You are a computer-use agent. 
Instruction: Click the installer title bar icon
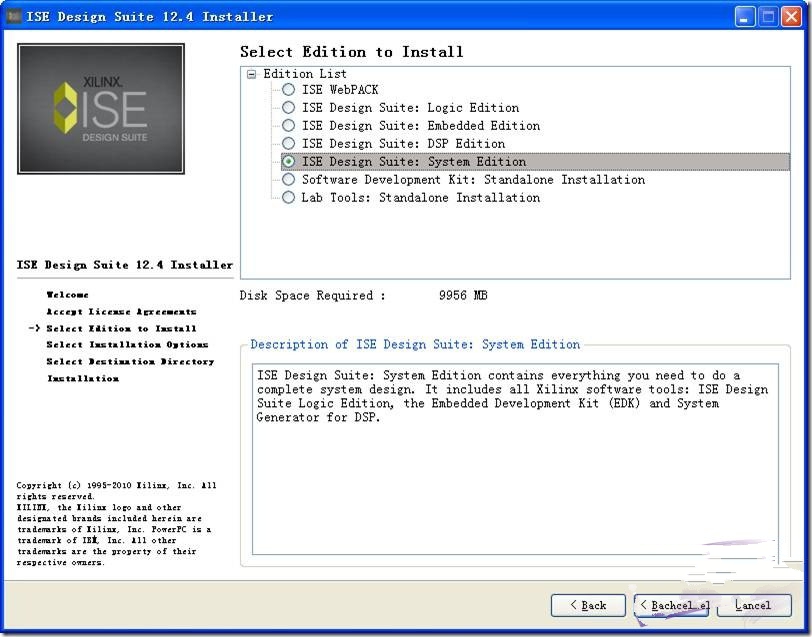click(x=13, y=16)
